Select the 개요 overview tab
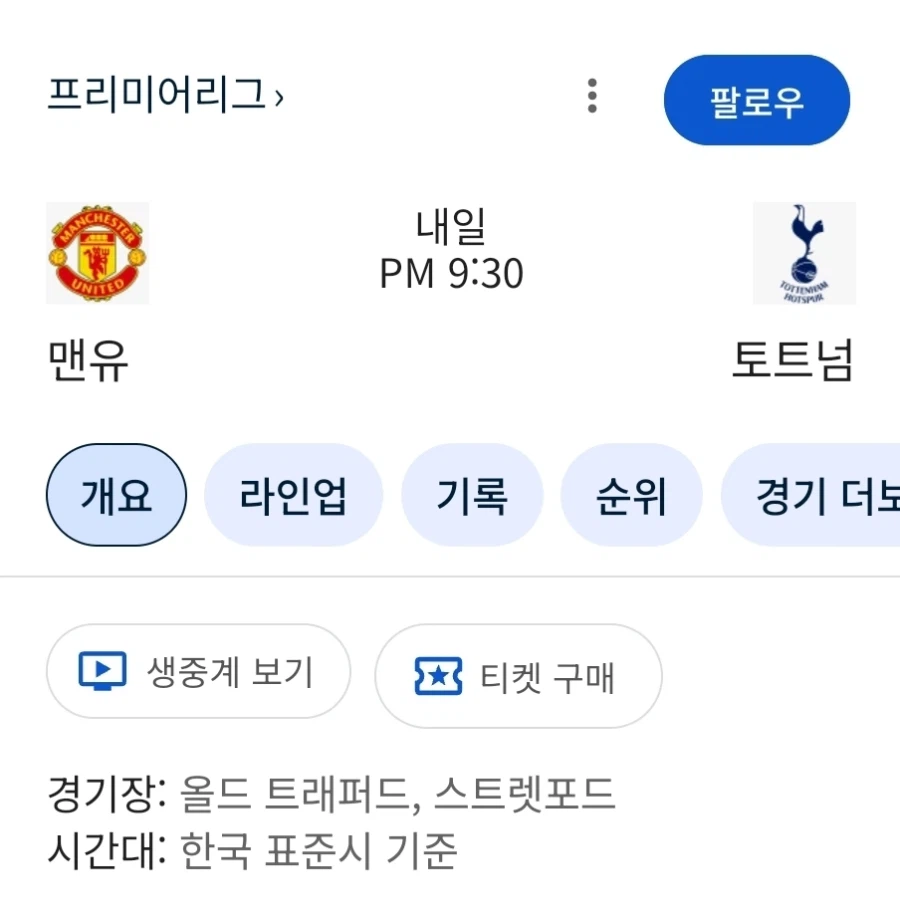 tap(116, 495)
